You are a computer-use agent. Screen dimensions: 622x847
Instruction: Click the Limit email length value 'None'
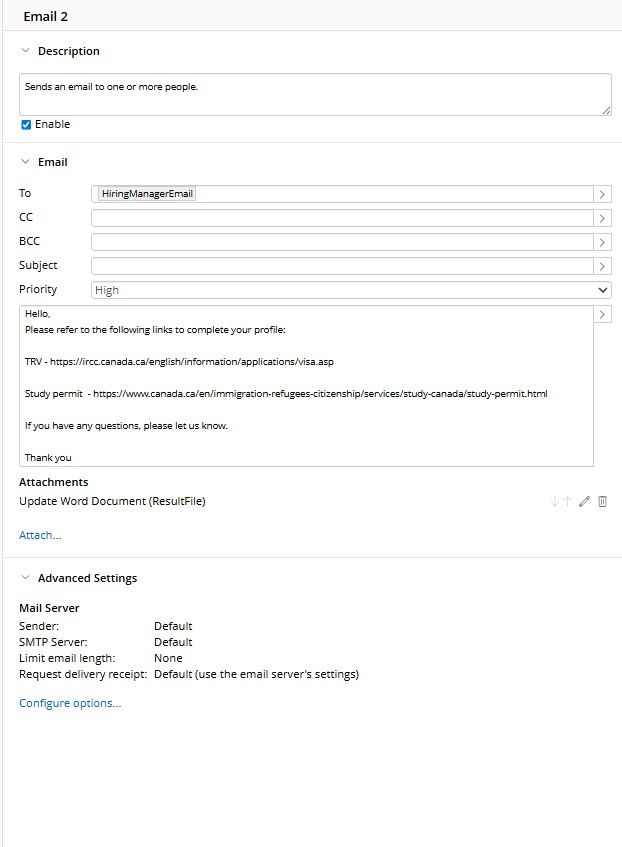[168, 658]
